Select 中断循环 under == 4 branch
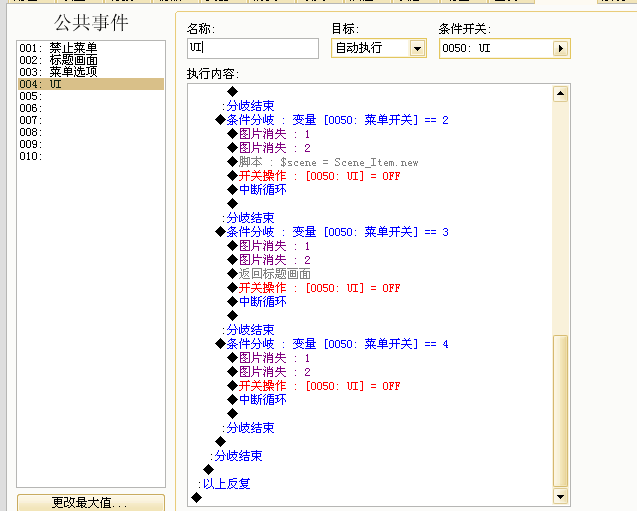 257,400
